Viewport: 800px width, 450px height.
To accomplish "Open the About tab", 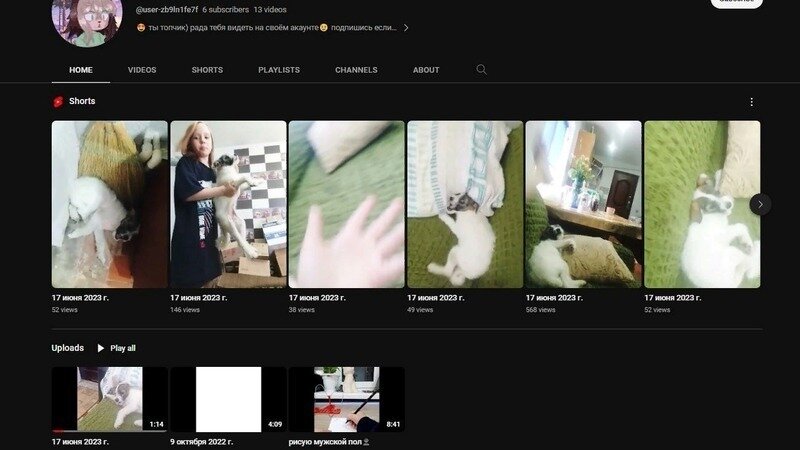I will tap(426, 70).
